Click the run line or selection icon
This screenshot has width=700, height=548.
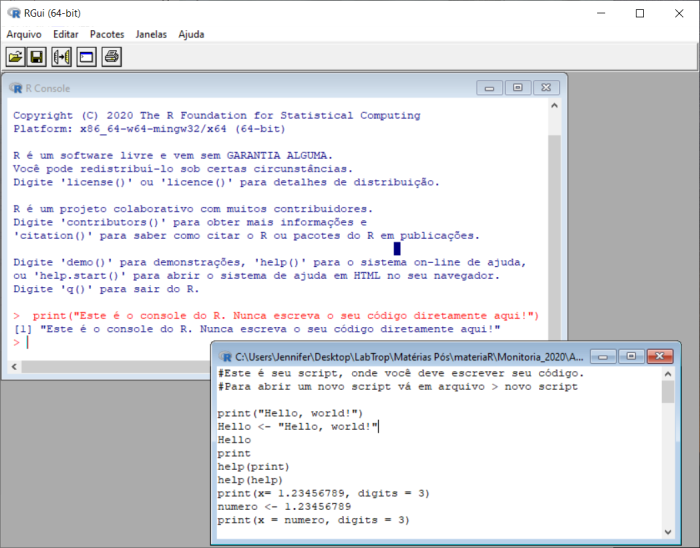click(62, 57)
